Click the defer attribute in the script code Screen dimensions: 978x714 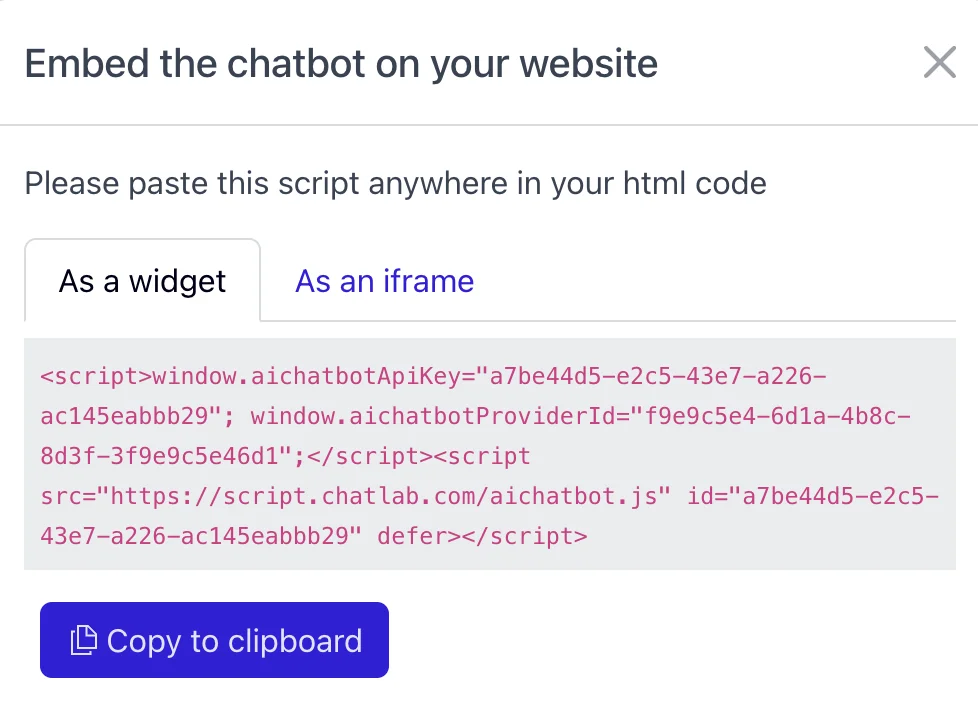pos(414,536)
